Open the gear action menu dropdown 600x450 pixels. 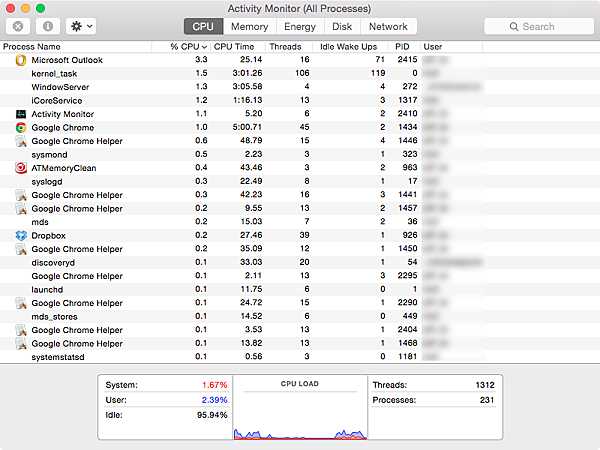[81, 26]
